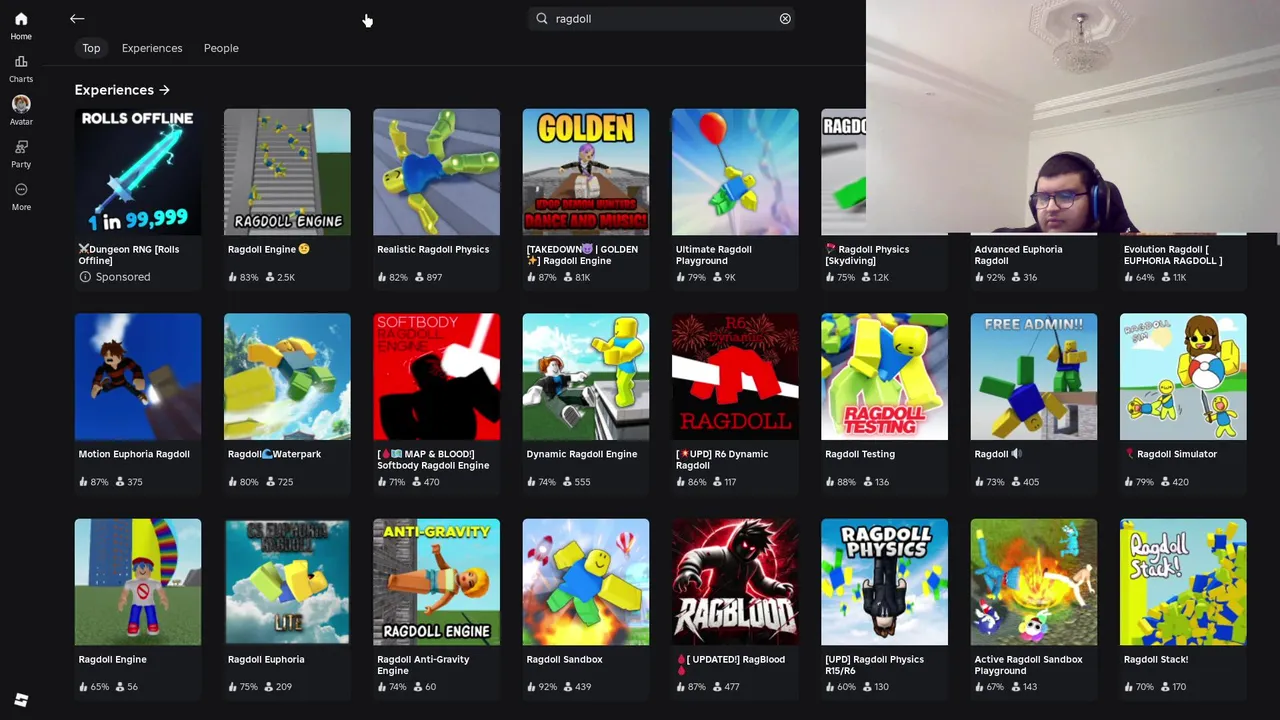Open Motion Euphoria Ragdoll thumbnail
This screenshot has width=1280, height=720.
pyautogui.click(x=138, y=377)
